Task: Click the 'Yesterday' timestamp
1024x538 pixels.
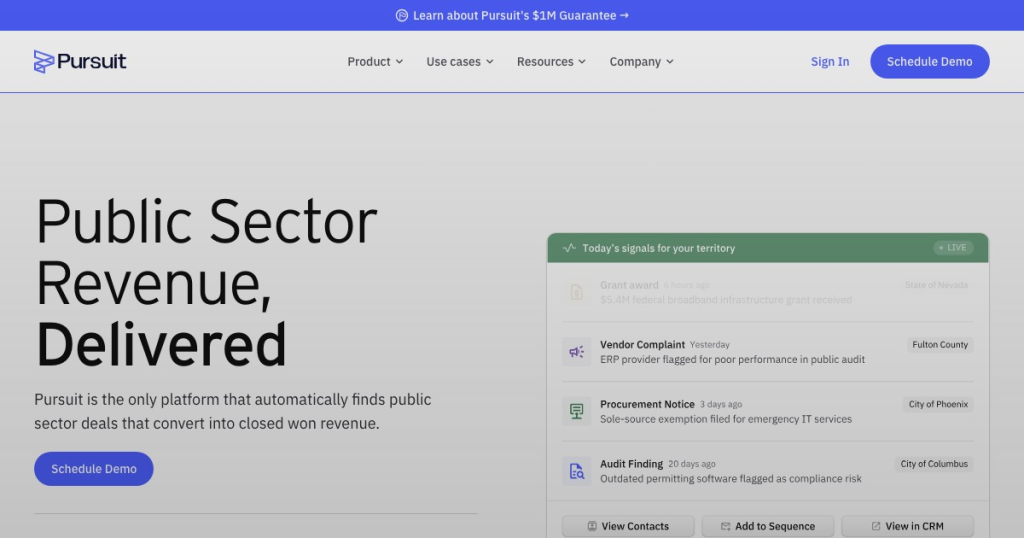Action: [709, 345]
